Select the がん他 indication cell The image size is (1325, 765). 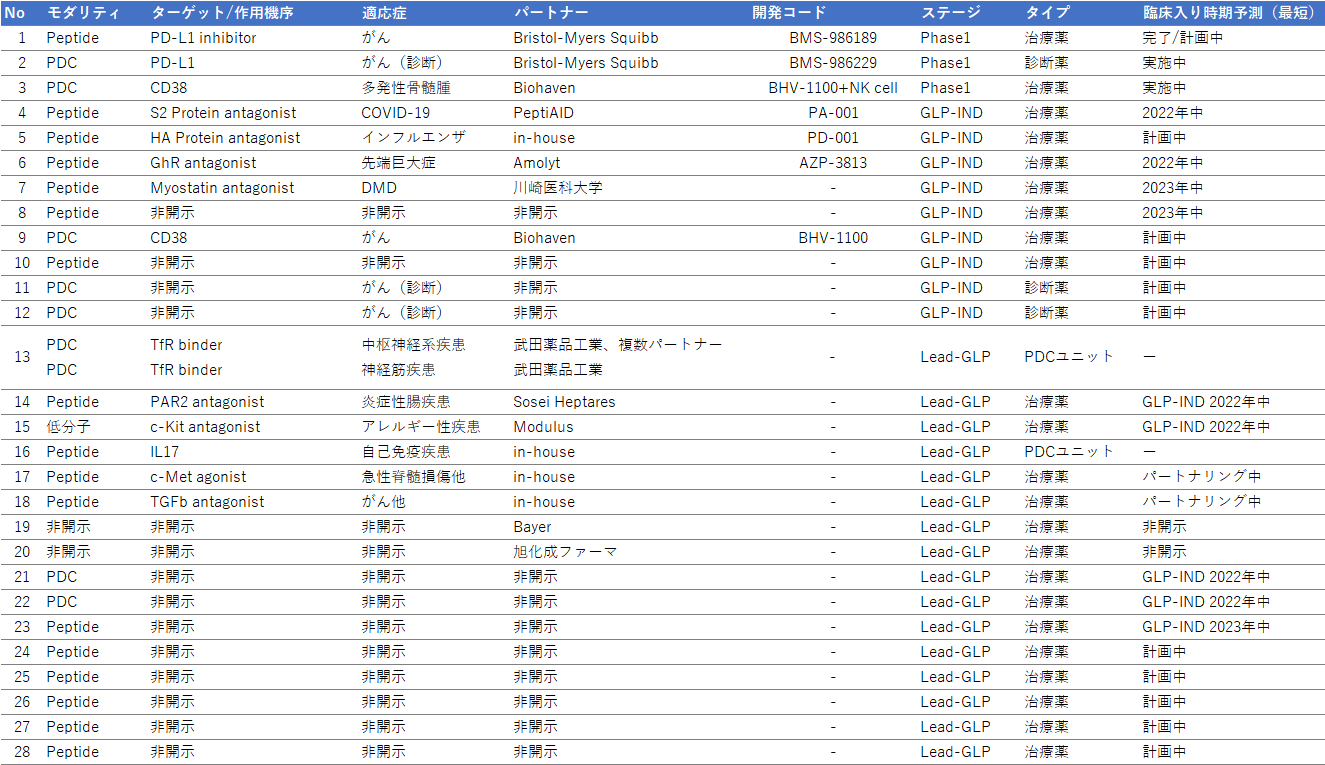[383, 502]
